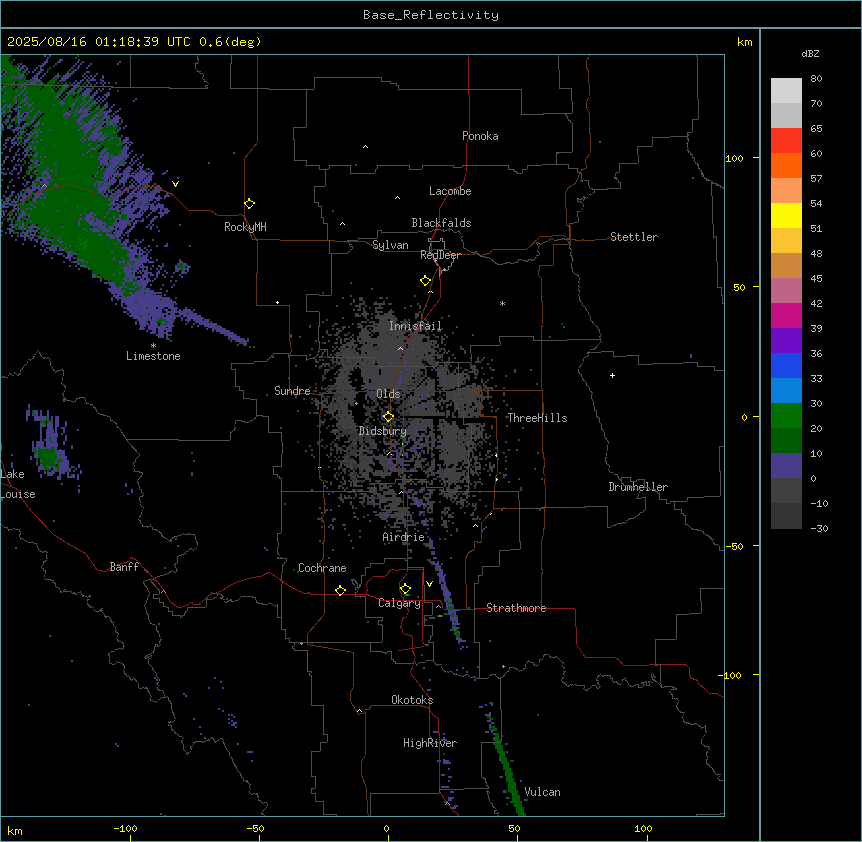The image size is (862, 842).
Task: Click the yellow v marker next to Calgary's diamond
Action: point(429,584)
